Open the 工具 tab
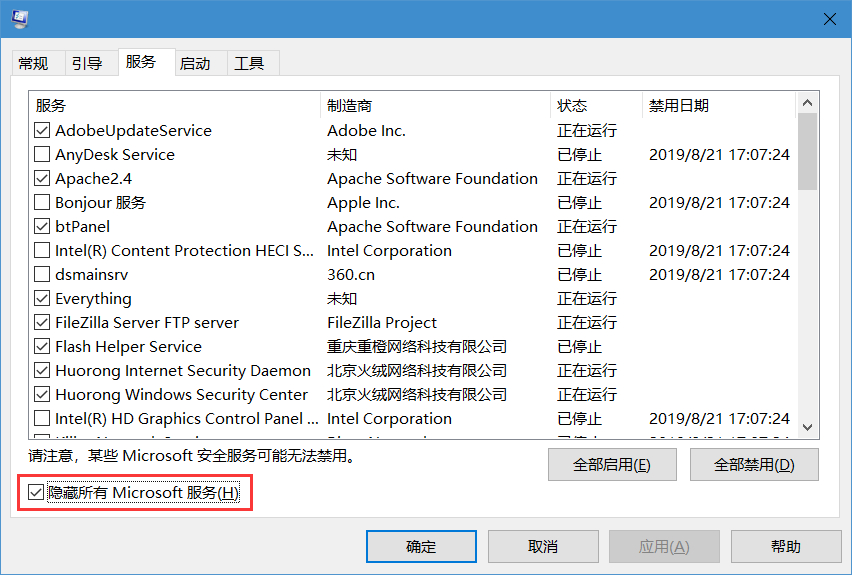852x575 pixels. (x=249, y=63)
